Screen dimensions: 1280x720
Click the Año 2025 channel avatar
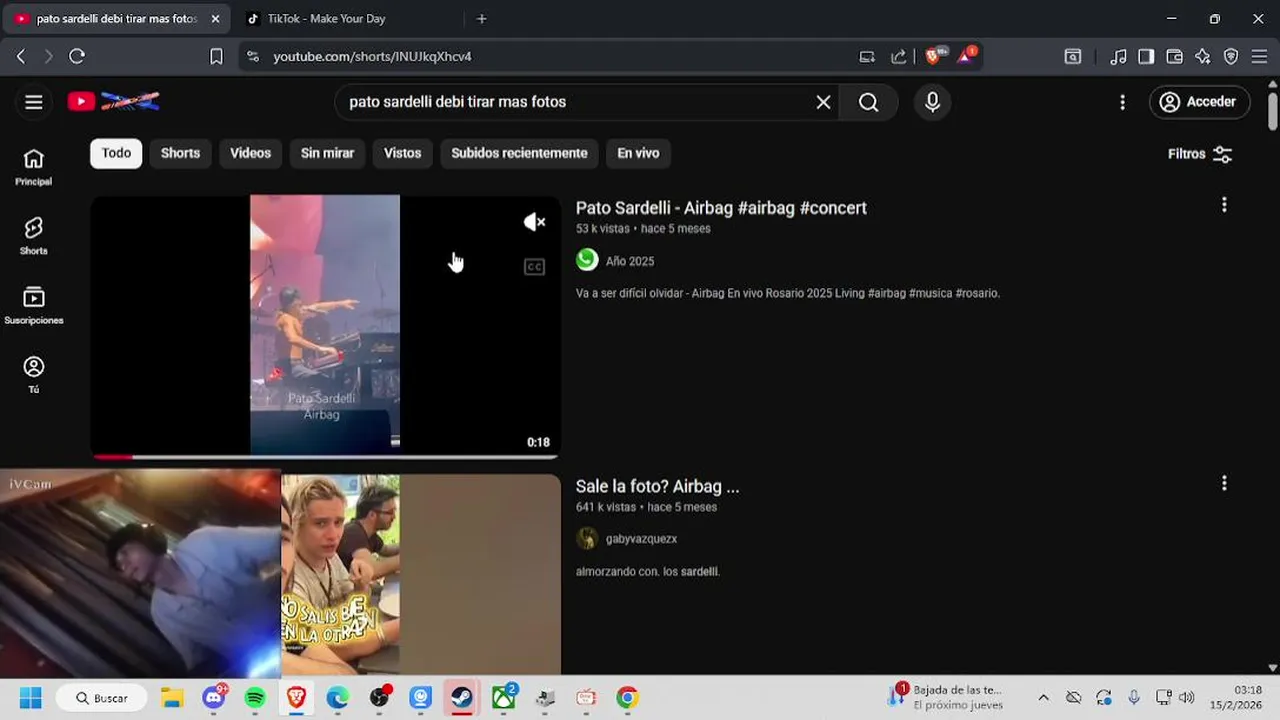[587, 260]
